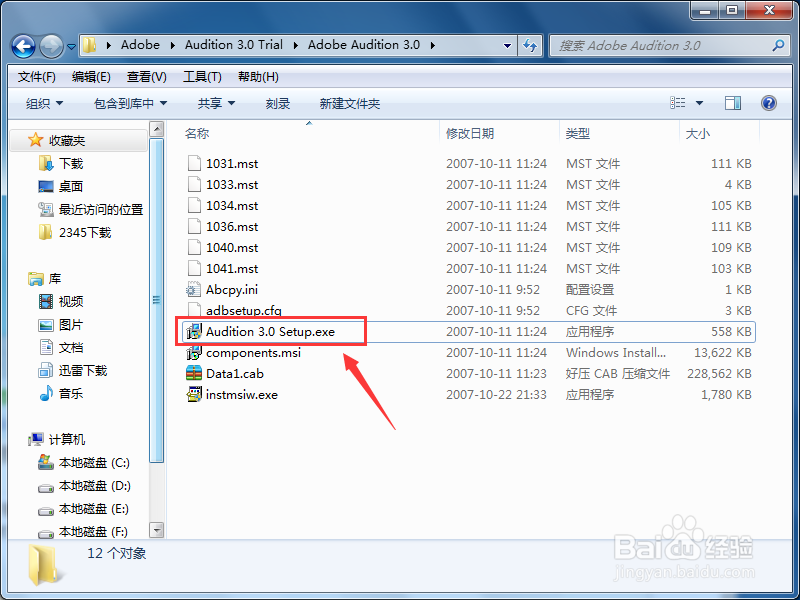Viewport: 800px width, 600px height.
Task: Open the 工具(T) menu
Action: (x=202, y=77)
